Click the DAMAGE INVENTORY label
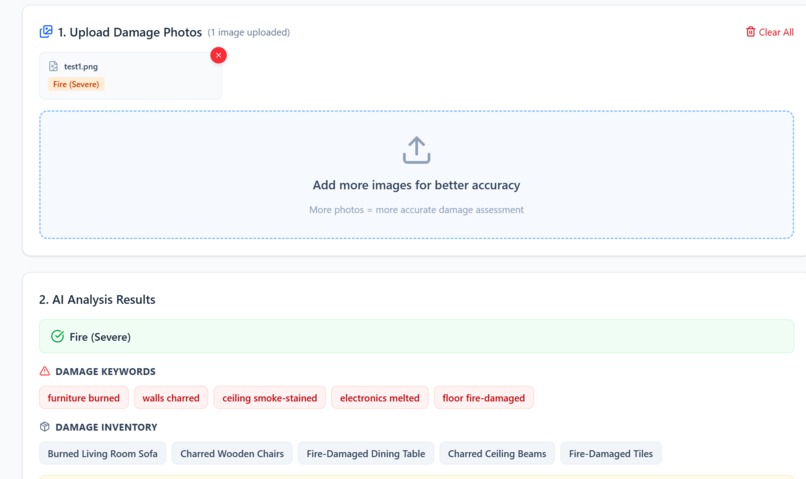This screenshot has width=806, height=479. click(x=106, y=427)
